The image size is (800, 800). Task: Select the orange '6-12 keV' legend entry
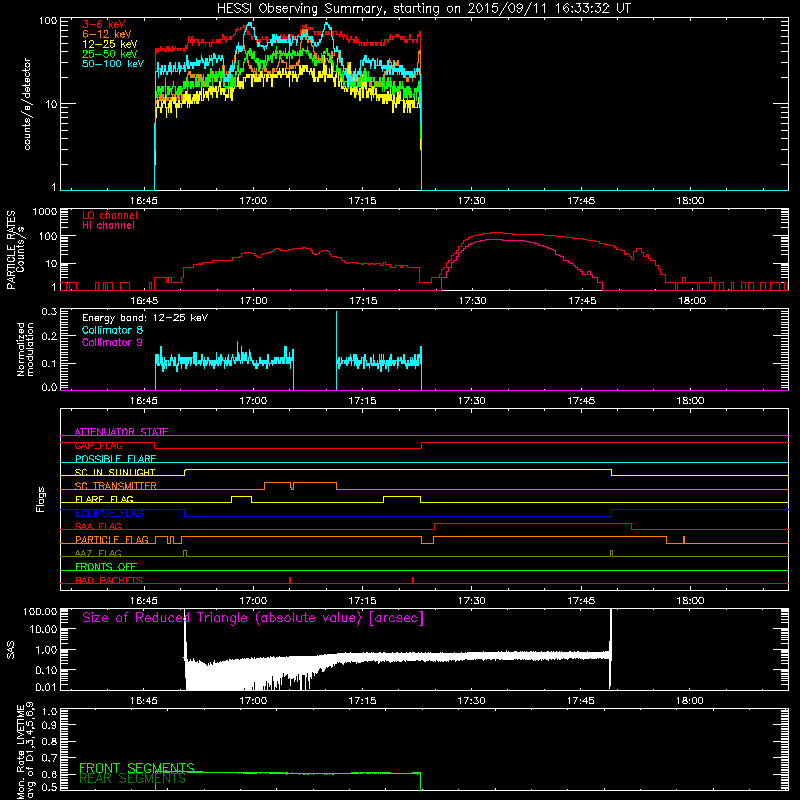click(x=107, y=34)
